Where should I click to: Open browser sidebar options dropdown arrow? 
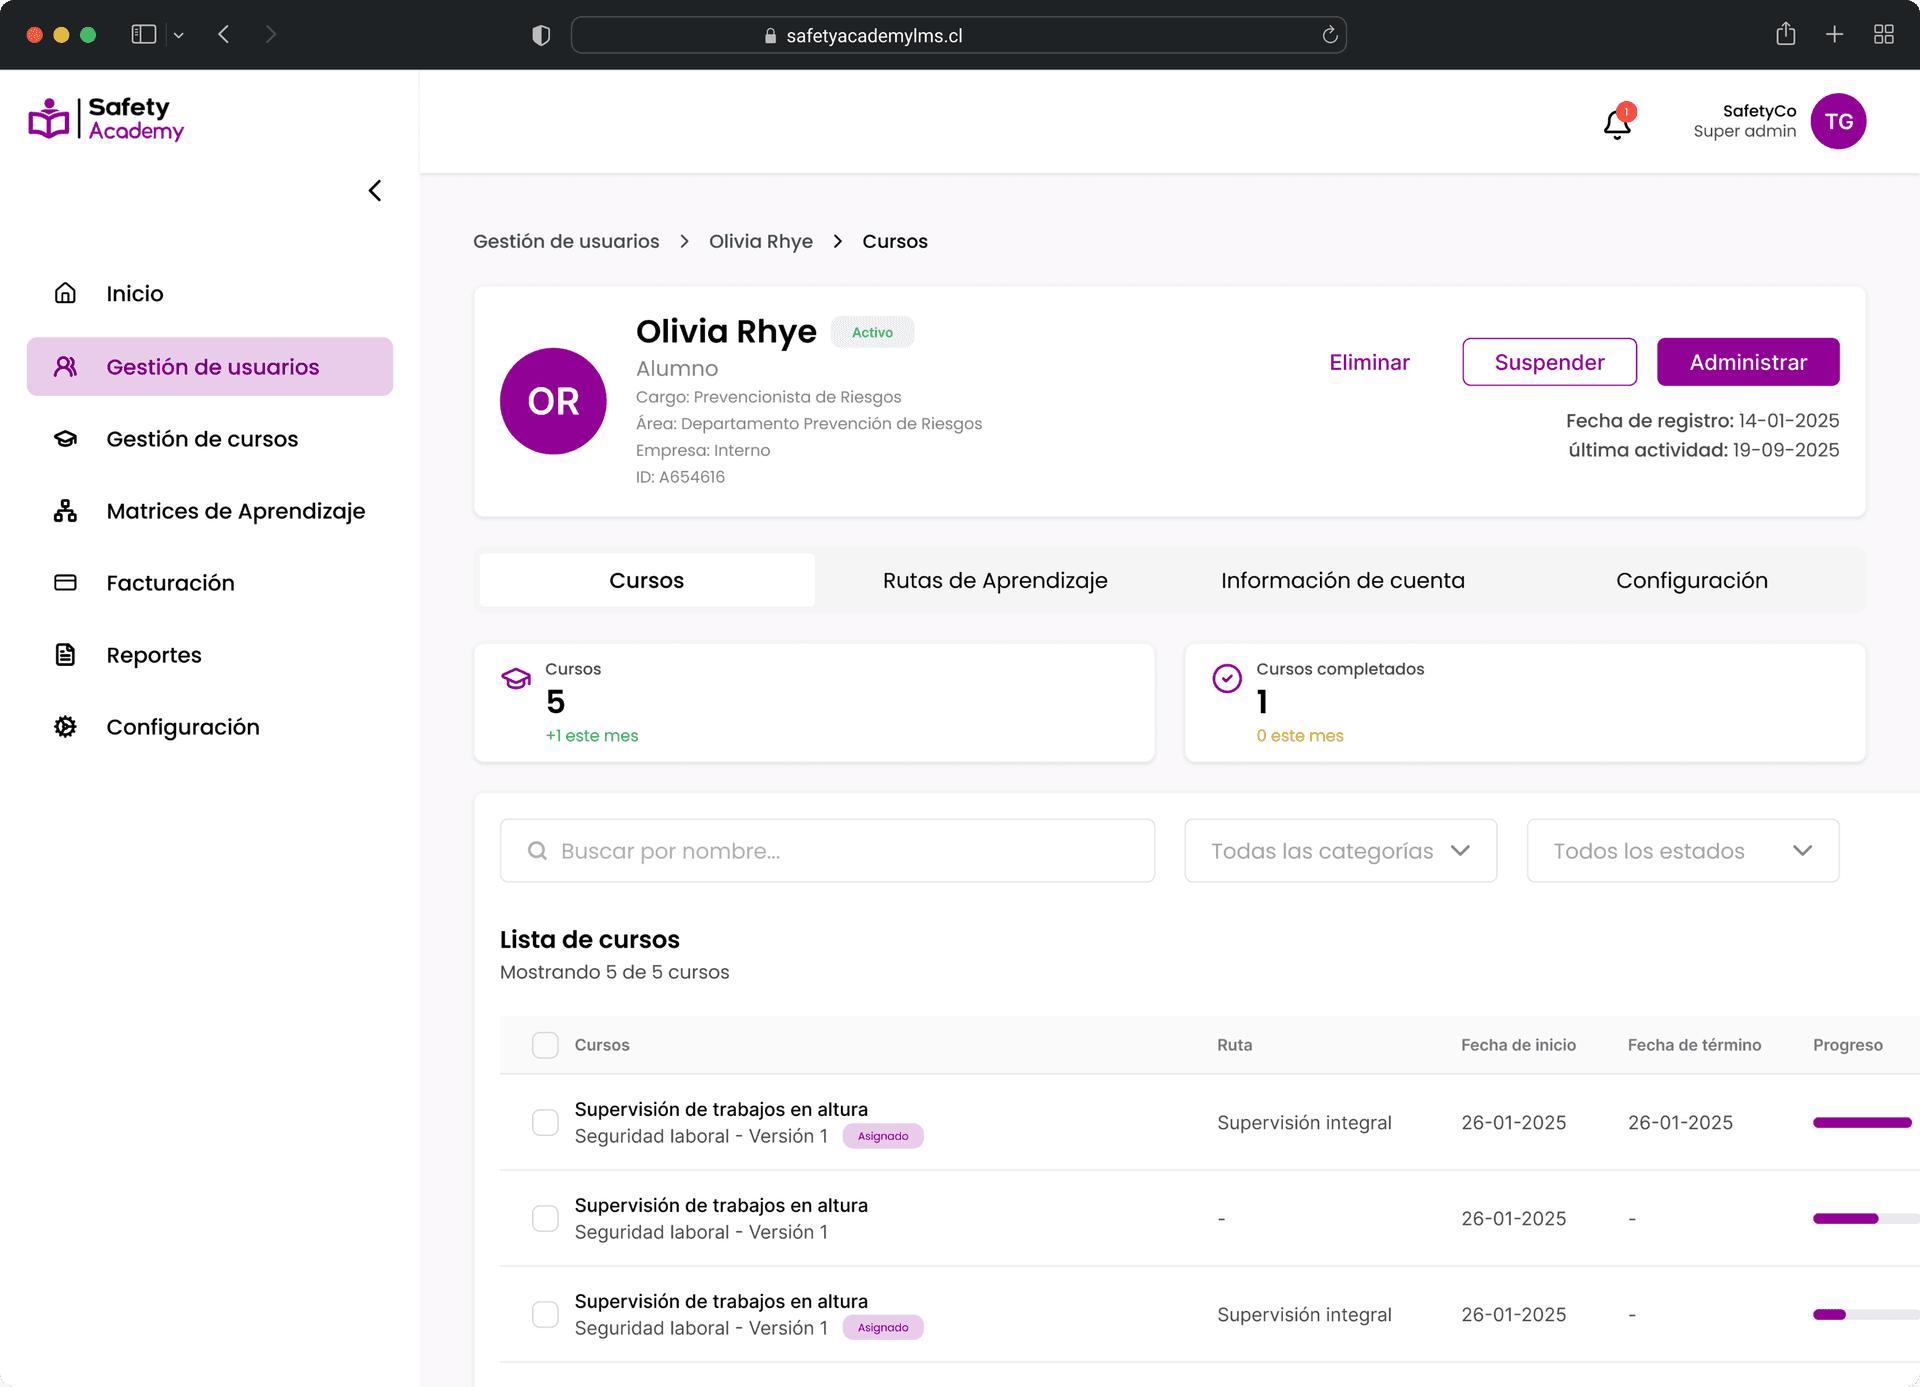pos(179,35)
